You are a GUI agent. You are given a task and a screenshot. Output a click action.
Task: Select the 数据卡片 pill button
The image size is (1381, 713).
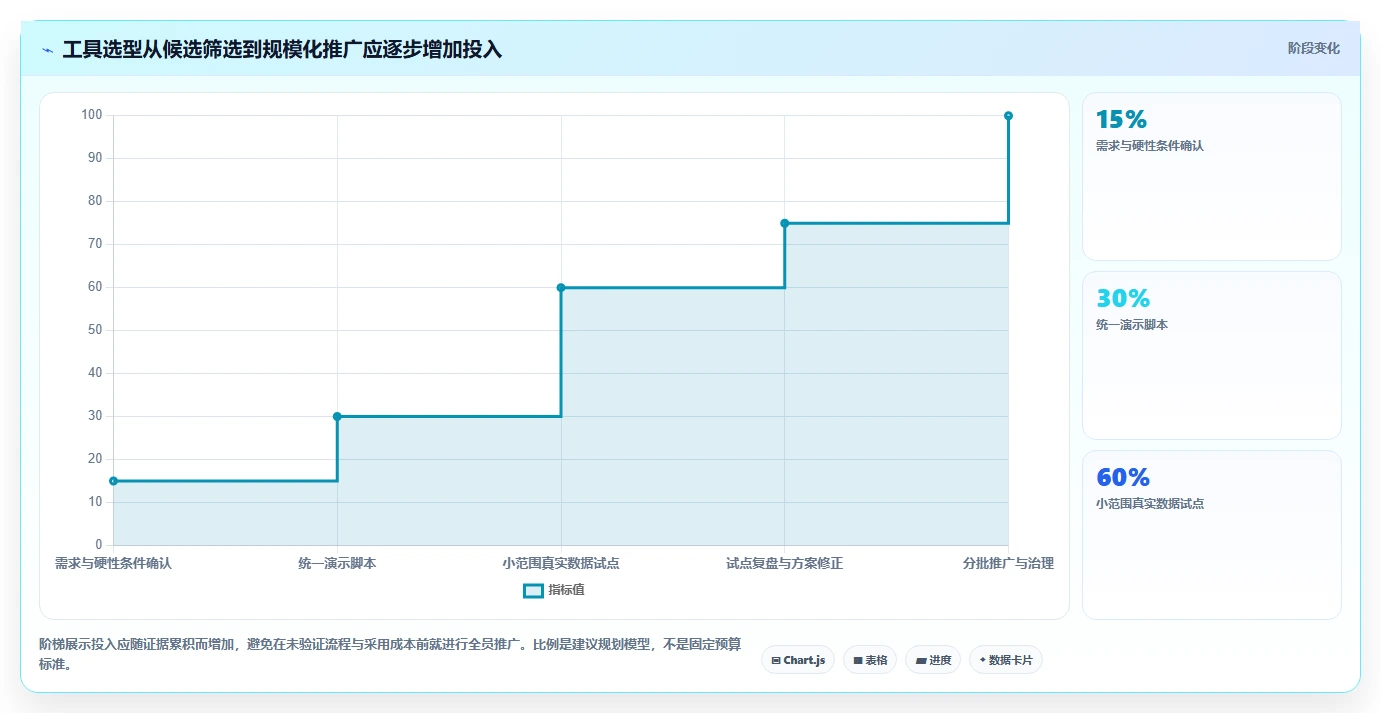pyautogui.click(x=1006, y=660)
